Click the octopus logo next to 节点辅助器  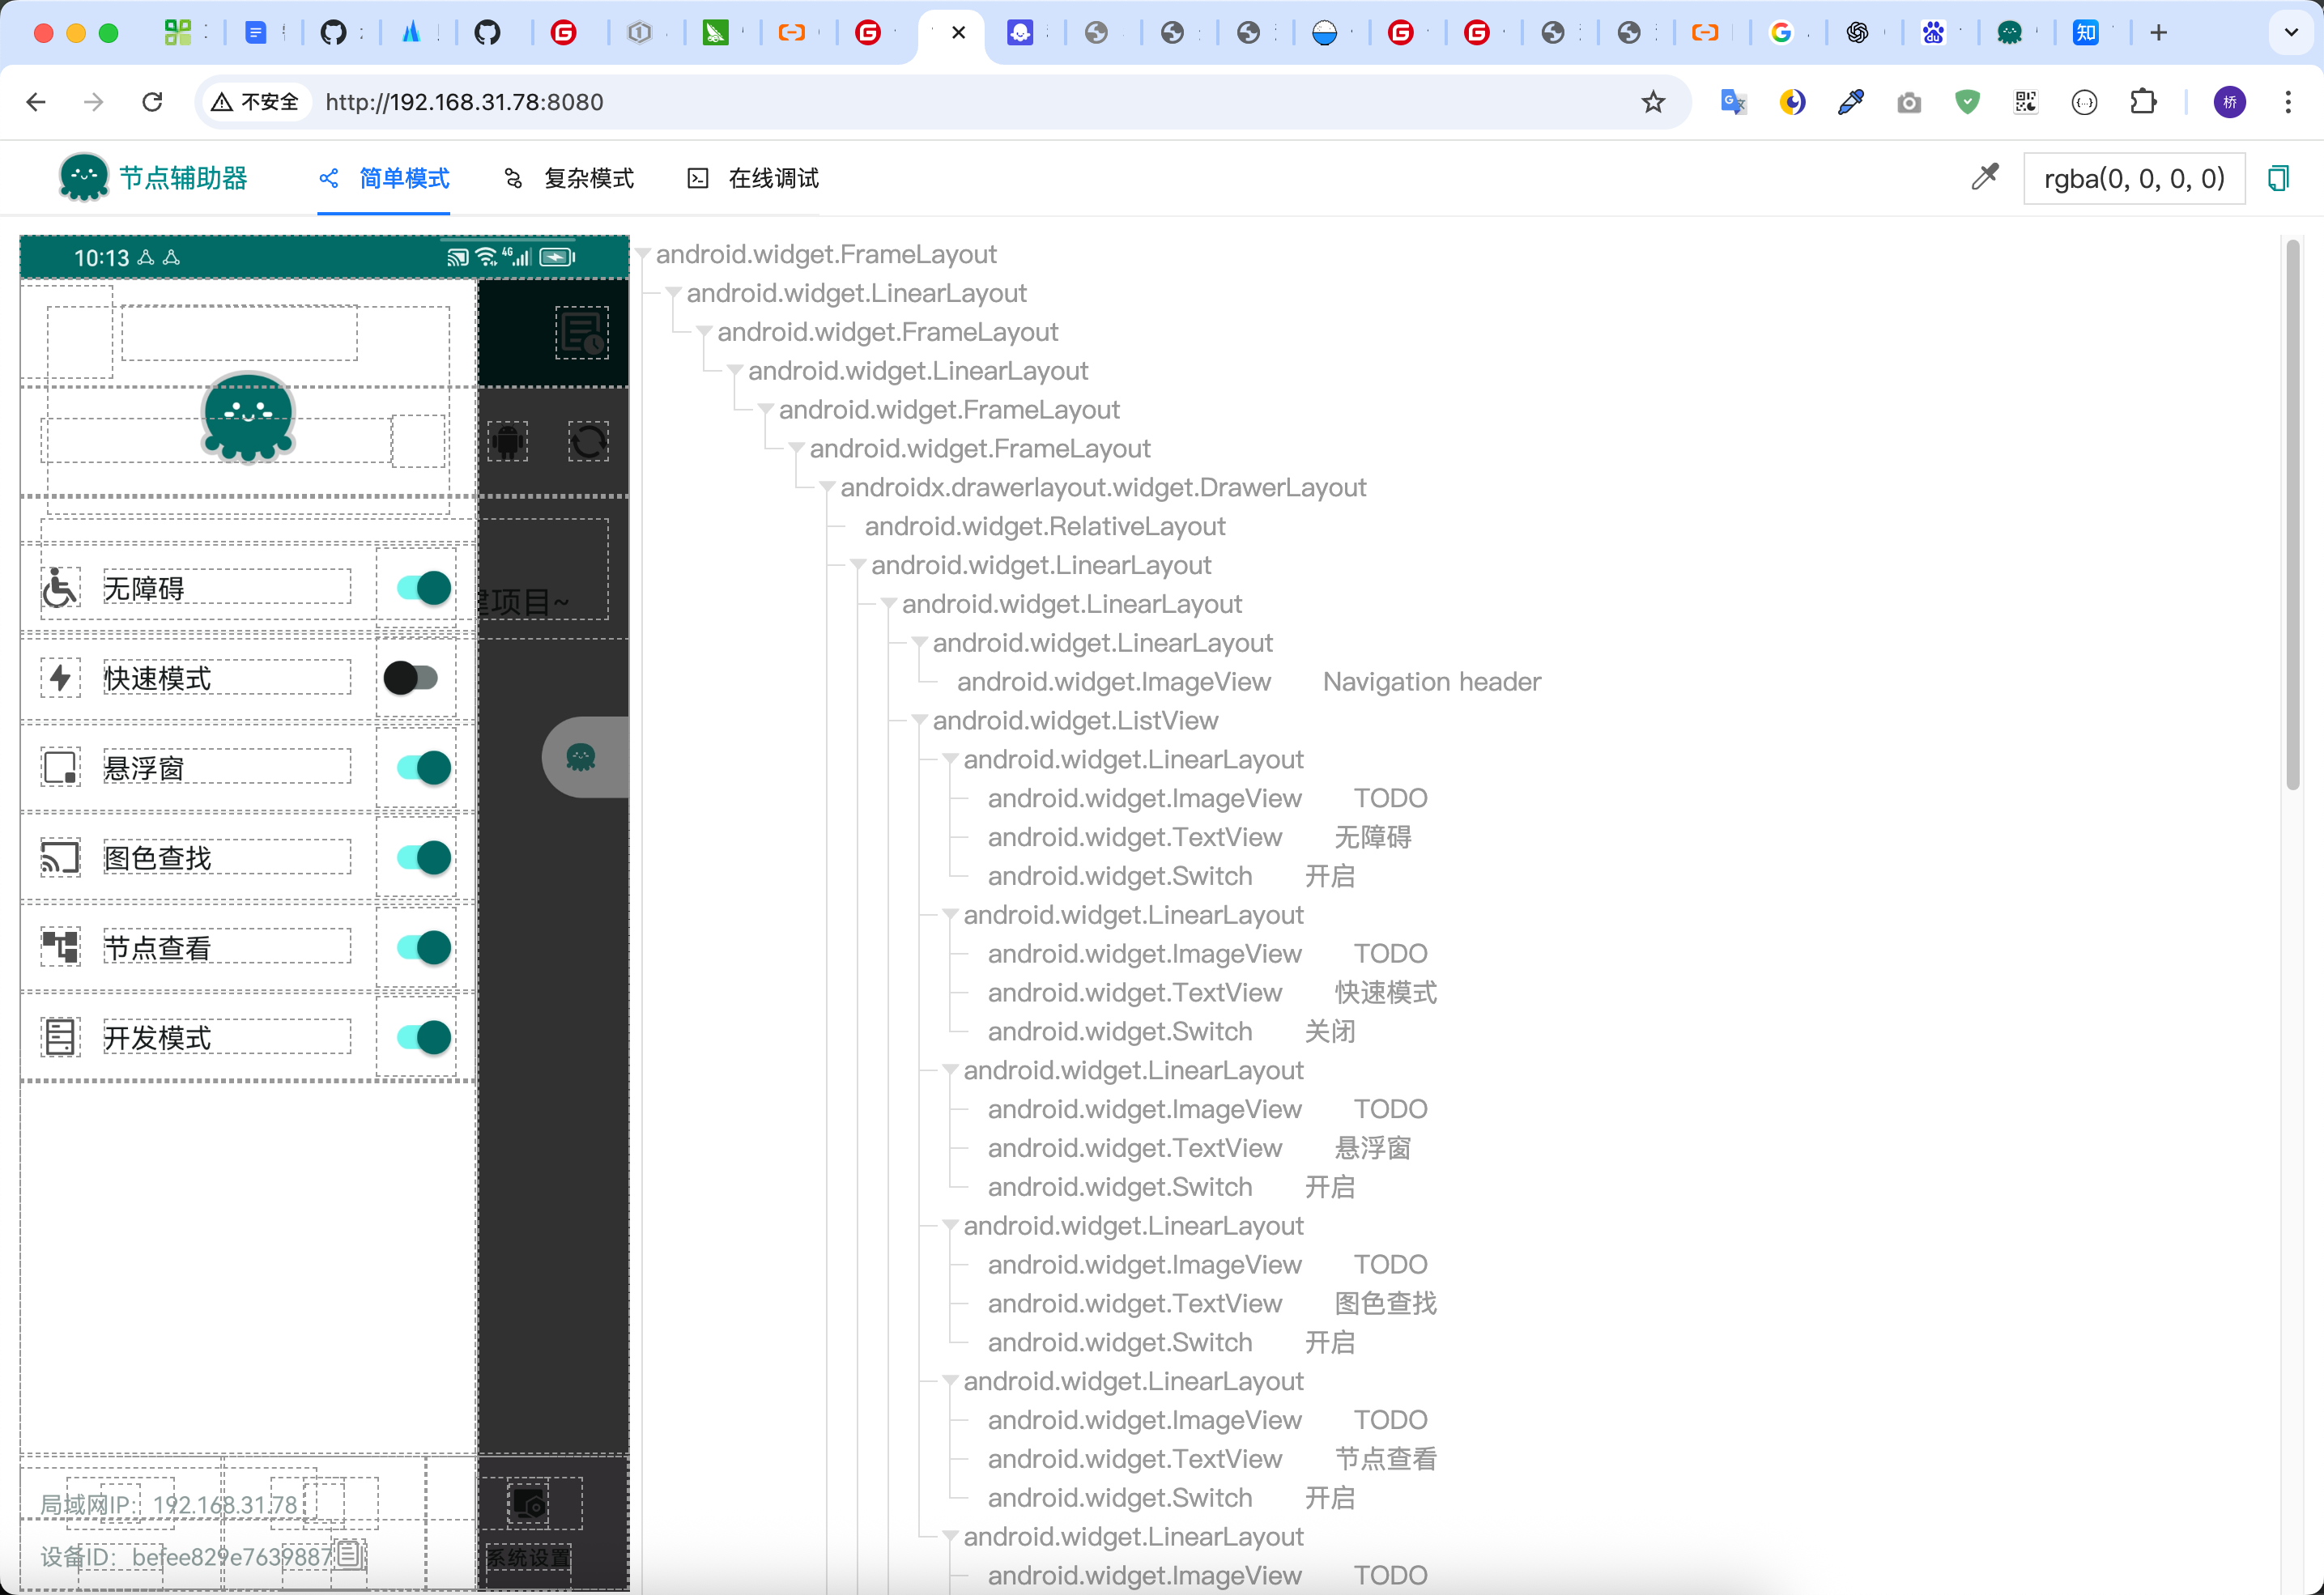click(84, 178)
